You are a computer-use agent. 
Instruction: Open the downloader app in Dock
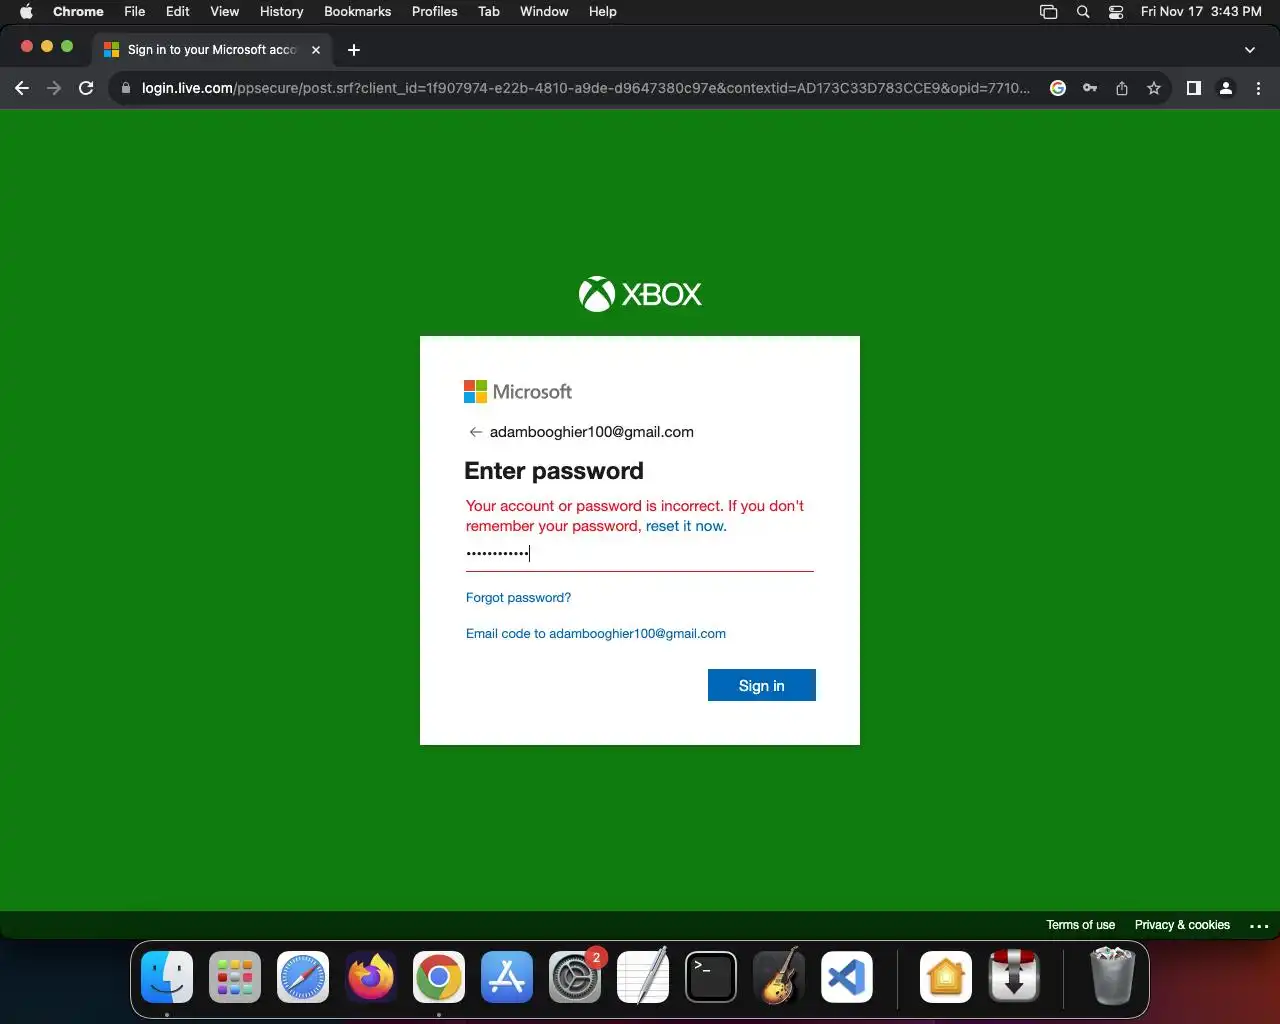coord(1014,976)
